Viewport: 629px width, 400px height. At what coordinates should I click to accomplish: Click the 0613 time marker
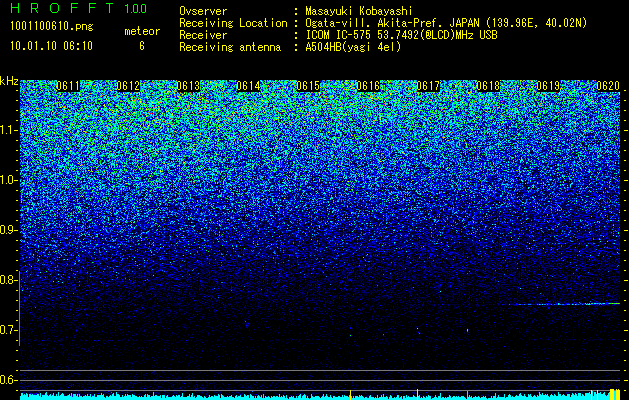(188, 86)
